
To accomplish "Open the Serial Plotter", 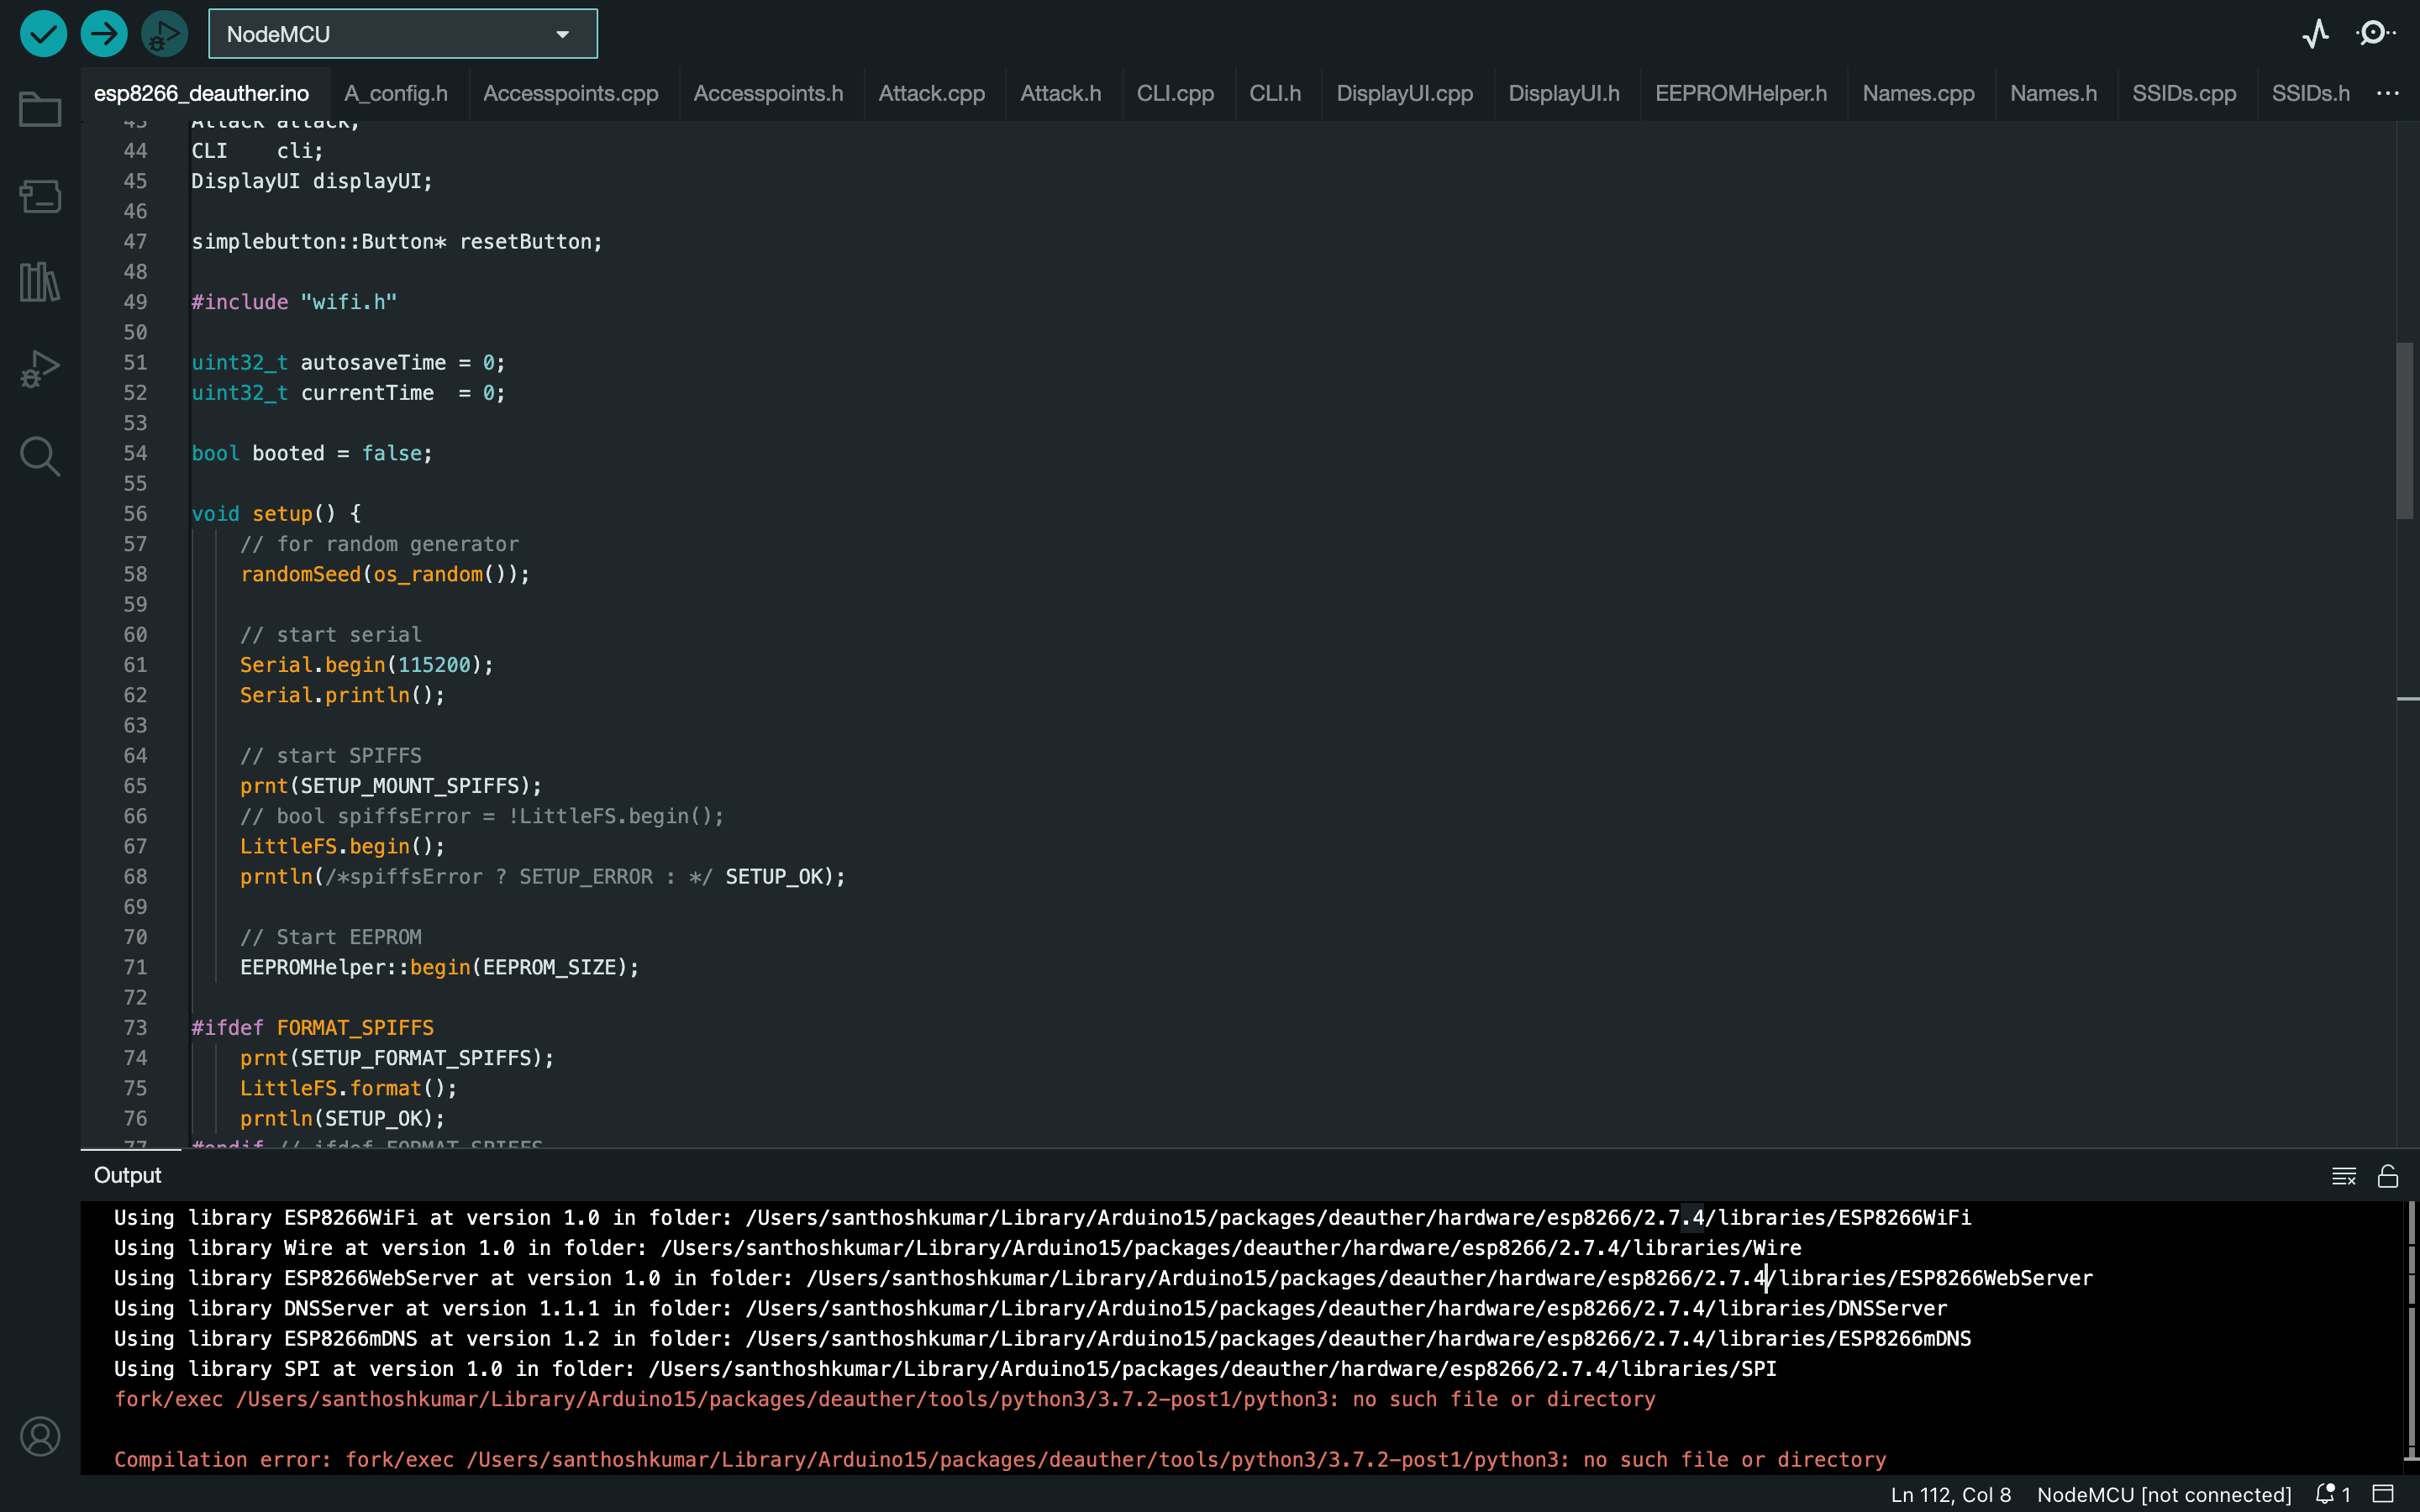I will click(2314, 33).
